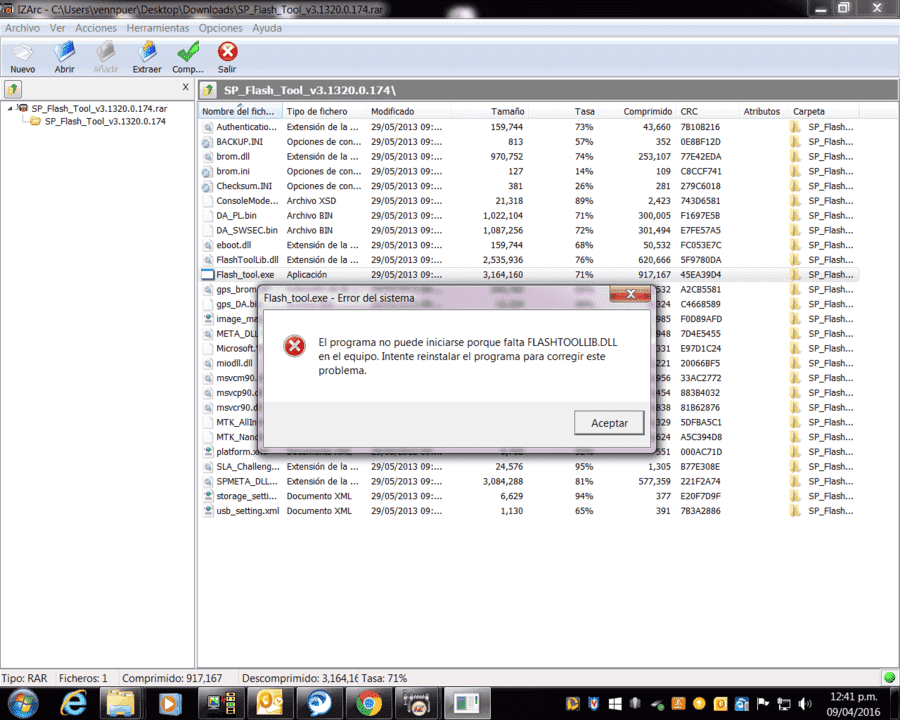Click the Aceptar button in error dialog
This screenshot has height=720, width=900.
coord(609,423)
